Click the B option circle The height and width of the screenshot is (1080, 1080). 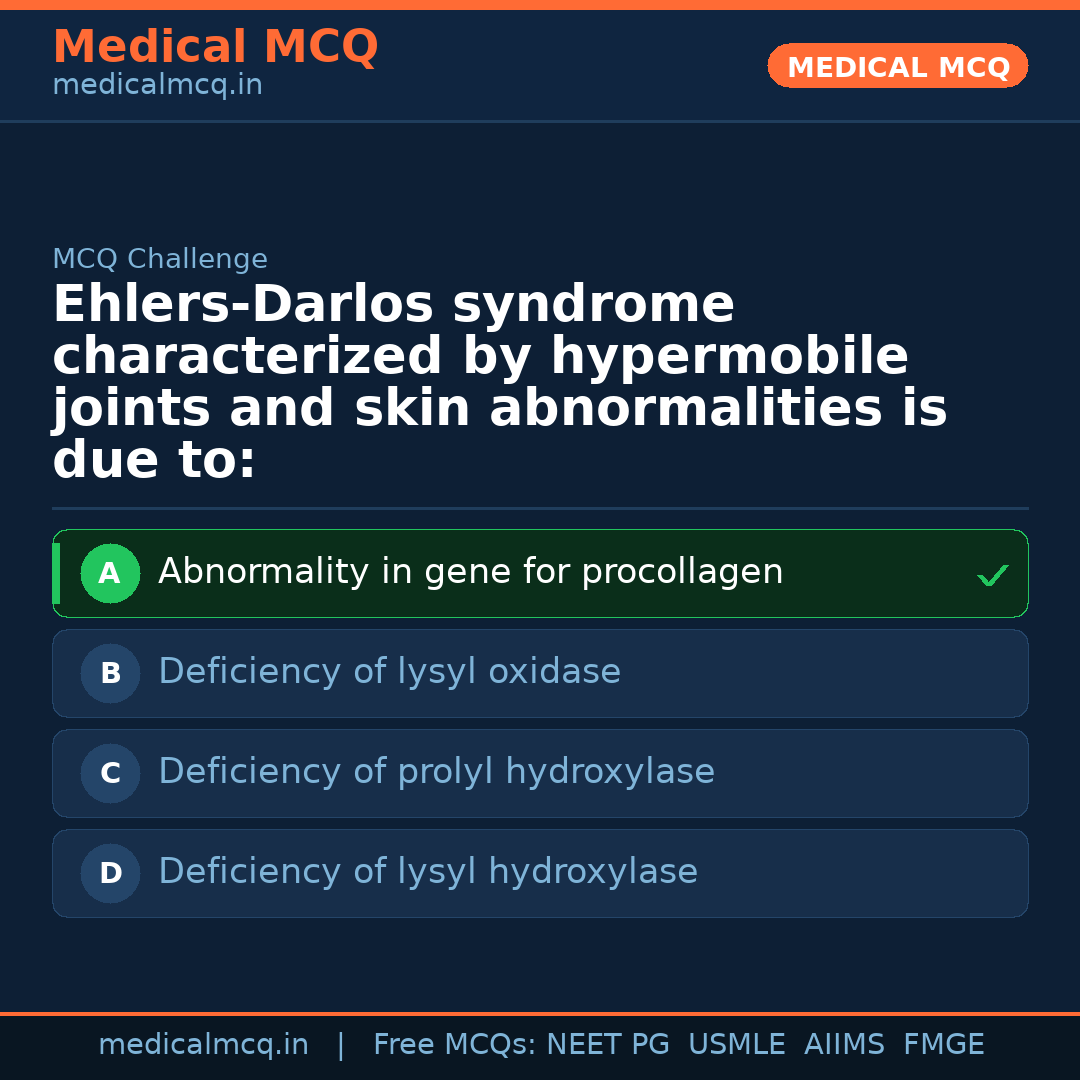110,674
